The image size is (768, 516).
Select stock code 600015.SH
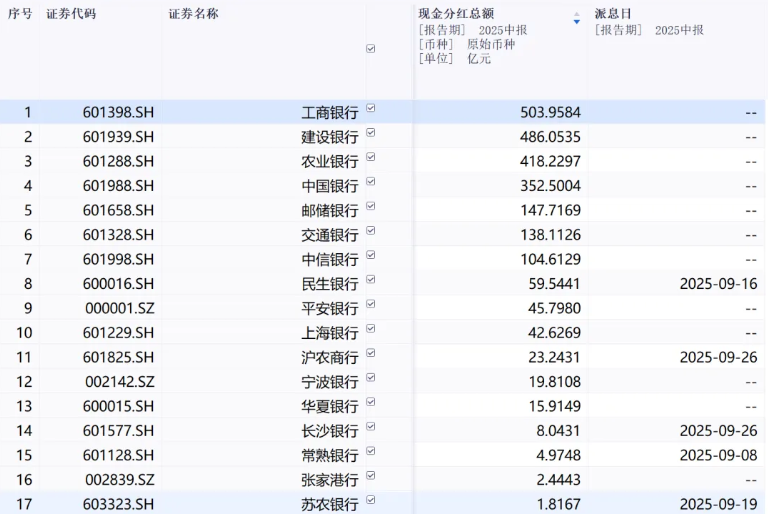pyautogui.click(x=118, y=406)
